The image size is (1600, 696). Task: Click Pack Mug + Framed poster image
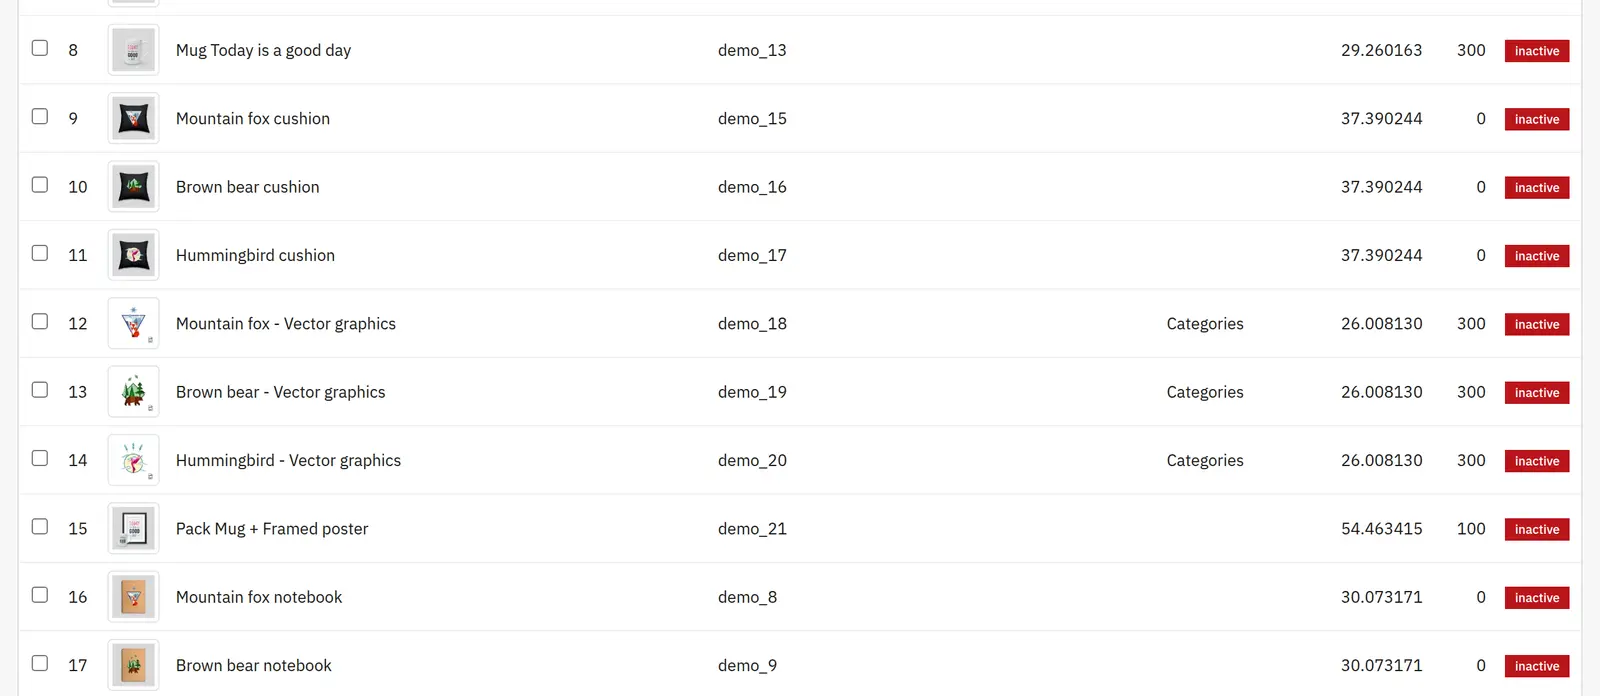point(133,528)
